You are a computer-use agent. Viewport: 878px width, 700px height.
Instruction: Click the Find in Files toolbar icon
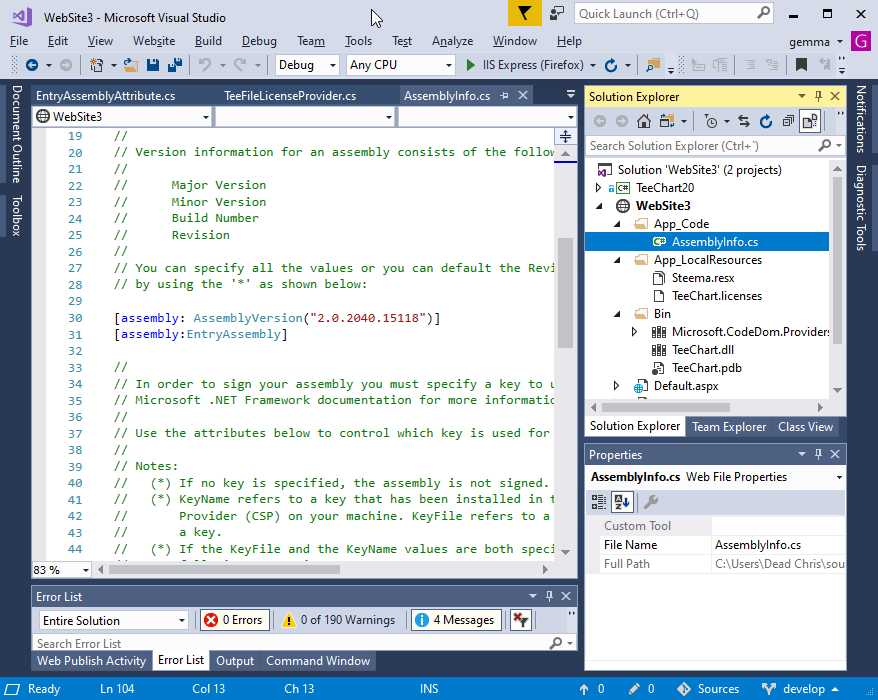[x=652, y=65]
